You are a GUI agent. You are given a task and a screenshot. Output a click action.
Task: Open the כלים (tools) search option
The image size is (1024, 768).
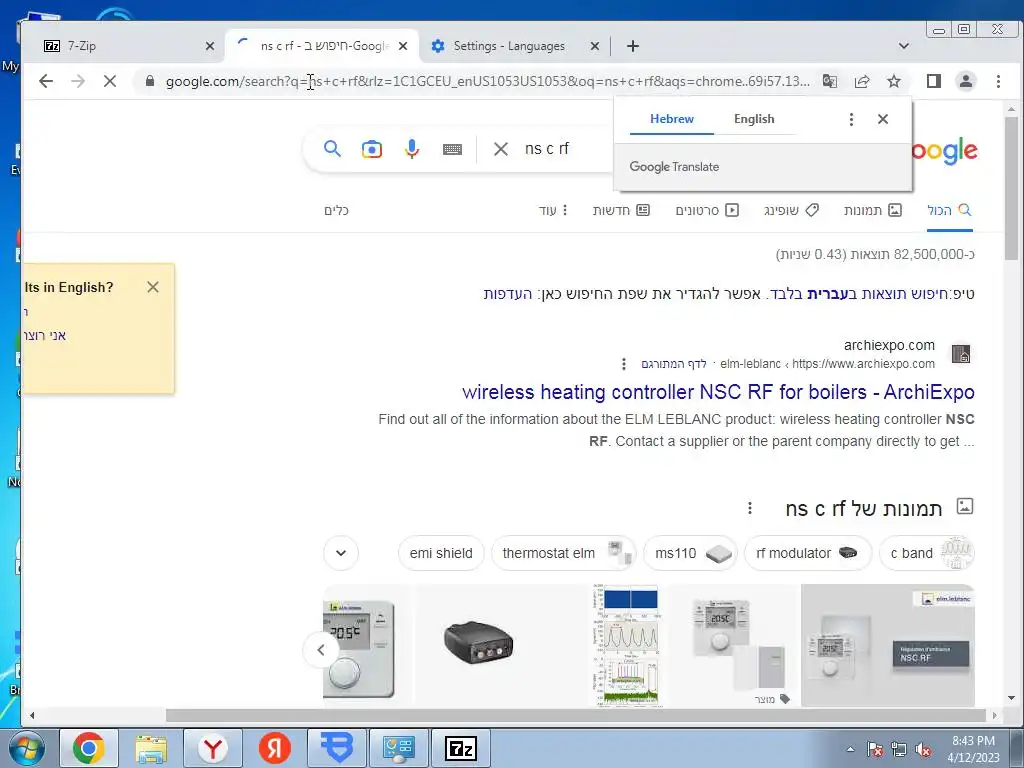click(x=336, y=210)
